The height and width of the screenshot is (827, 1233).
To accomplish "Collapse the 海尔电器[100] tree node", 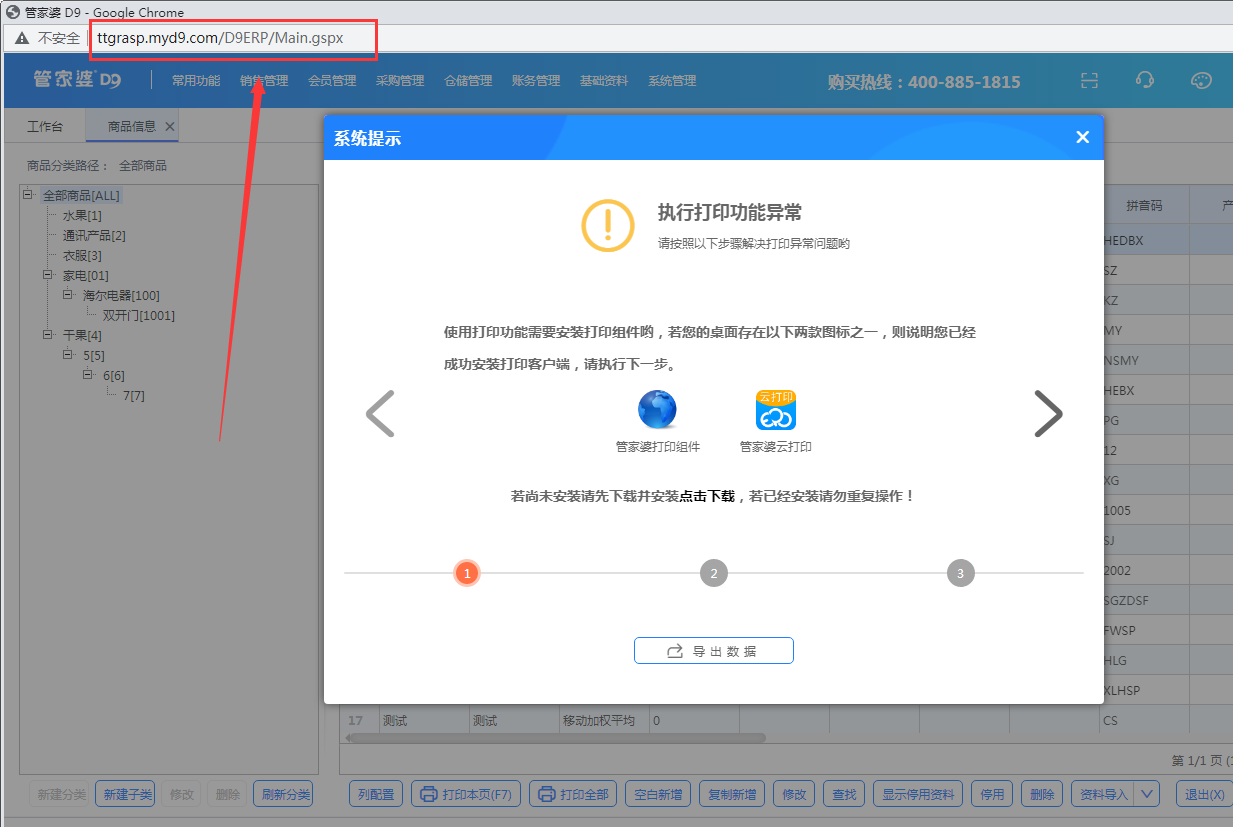I will 68,294.
